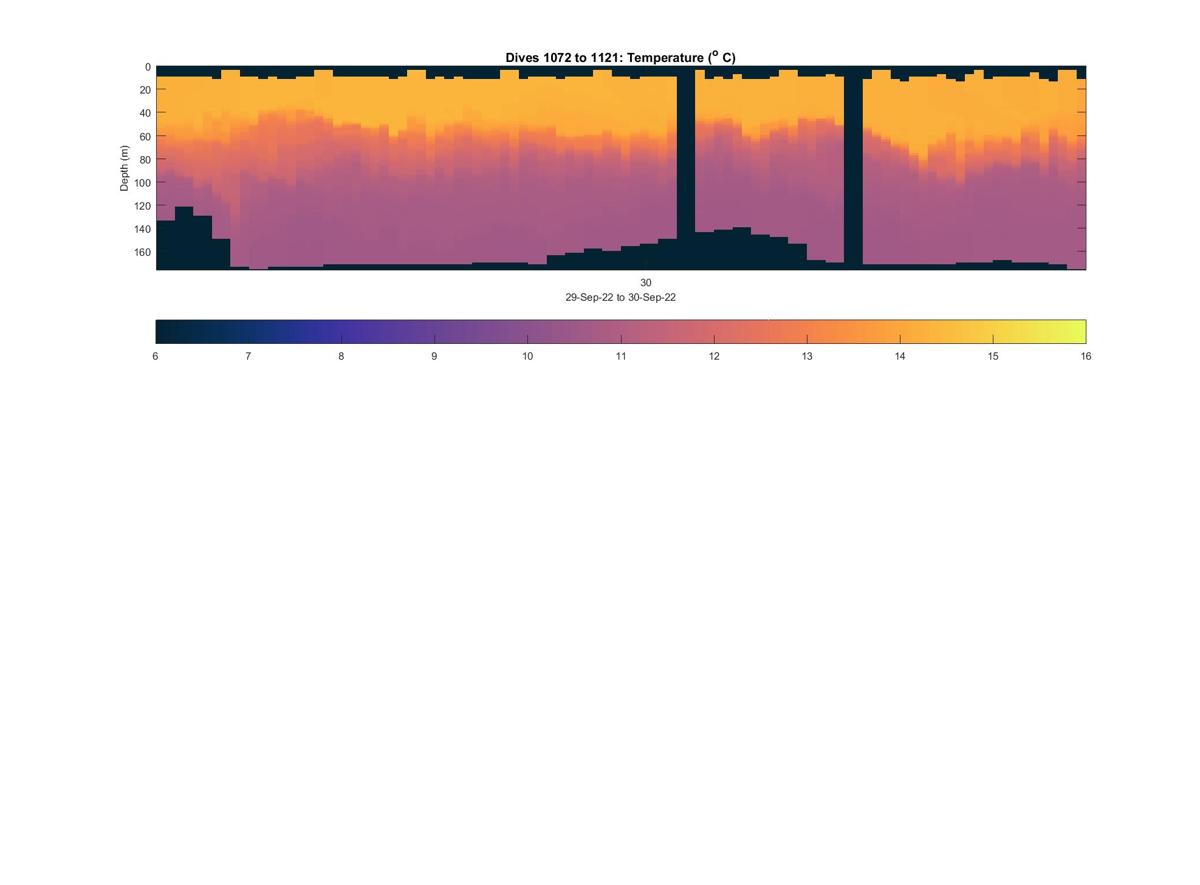Click colorbar tick label '6'
Viewport: 1200px width, 885px height.
click(155, 356)
